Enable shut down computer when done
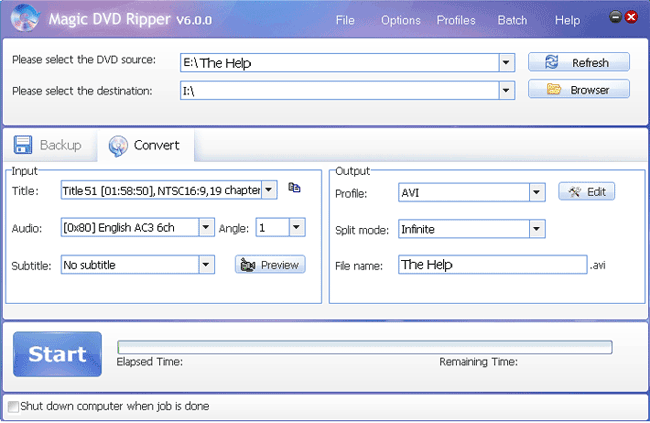Screen dimensions: 650x423 point(13,407)
